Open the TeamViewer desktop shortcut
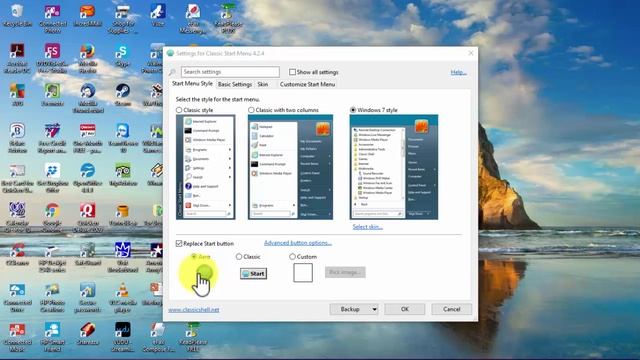The image size is (640, 360). tap(122, 137)
